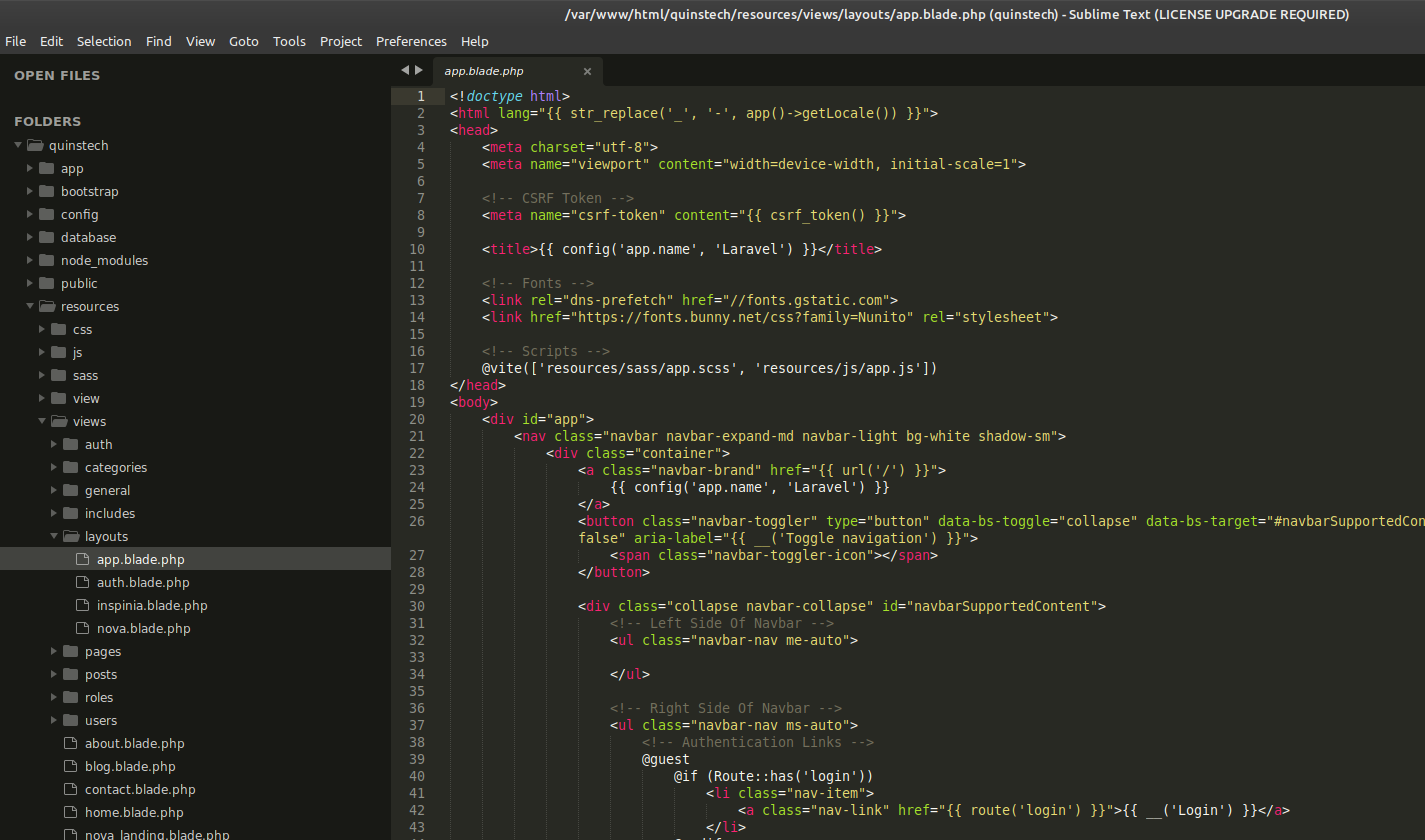Open the File menu
Image resolution: width=1425 pixels, height=840 pixels.
click(x=15, y=41)
